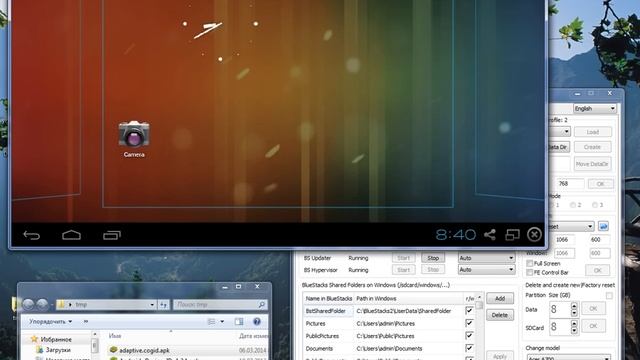Click the Add shared folder button
The height and width of the screenshot is (360, 640).
[x=500, y=298]
